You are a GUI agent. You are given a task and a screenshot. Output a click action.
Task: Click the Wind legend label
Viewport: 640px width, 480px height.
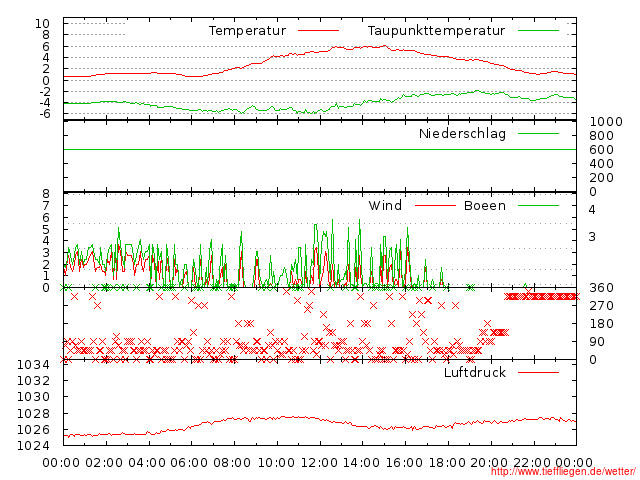[x=385, y=205]
